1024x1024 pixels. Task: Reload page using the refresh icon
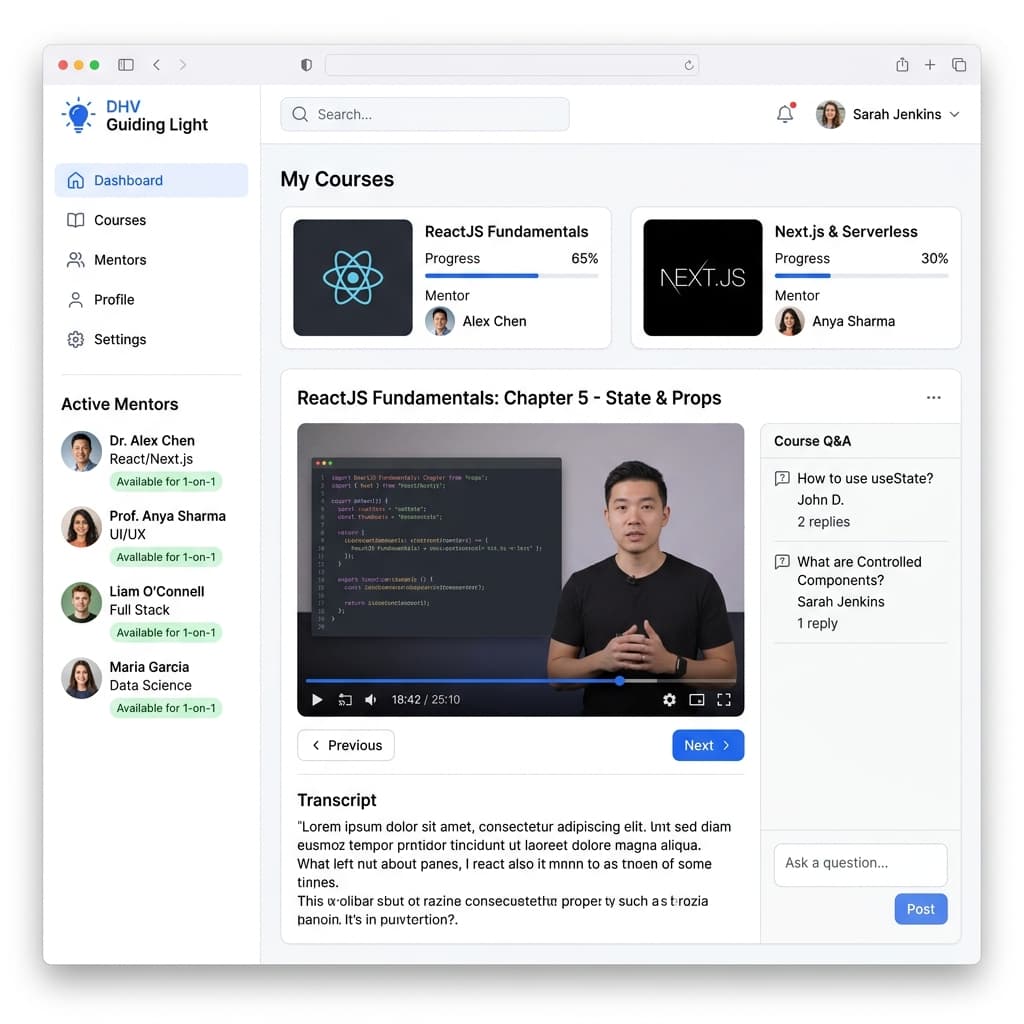(688, 65)
